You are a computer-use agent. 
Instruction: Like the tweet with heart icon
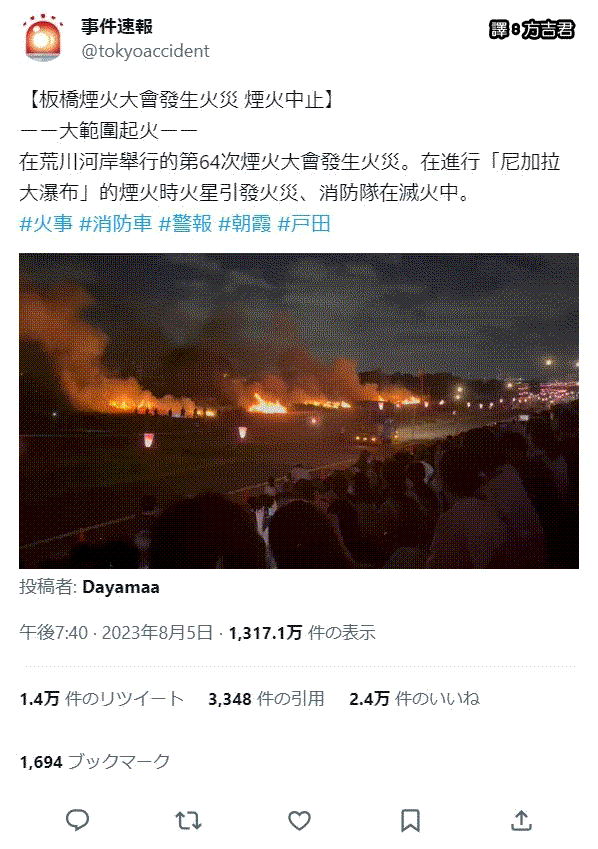299,821
